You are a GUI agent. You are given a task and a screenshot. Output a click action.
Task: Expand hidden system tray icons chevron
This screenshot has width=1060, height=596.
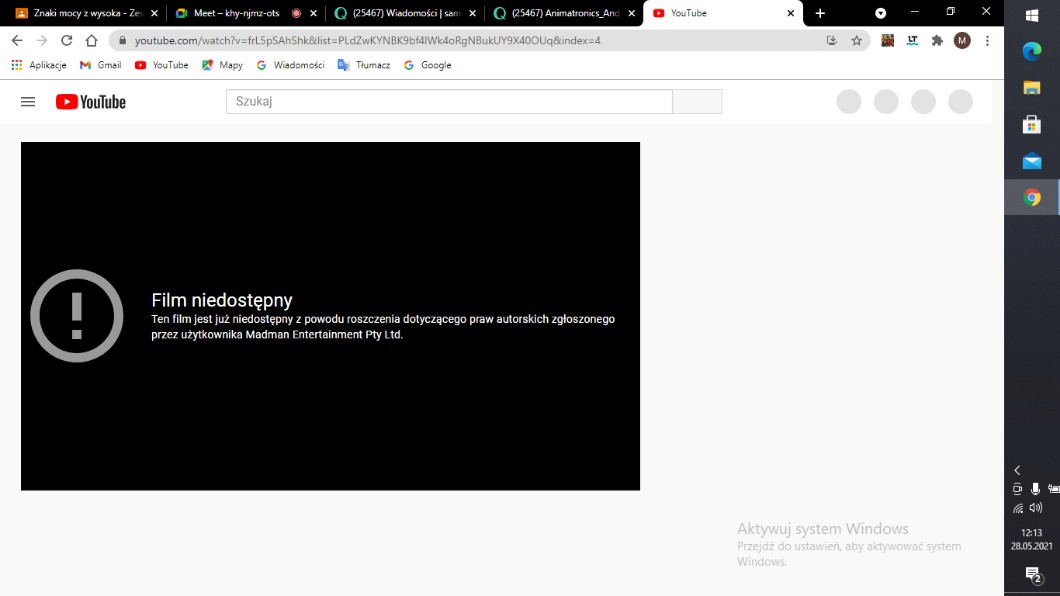click(1018, 470)
